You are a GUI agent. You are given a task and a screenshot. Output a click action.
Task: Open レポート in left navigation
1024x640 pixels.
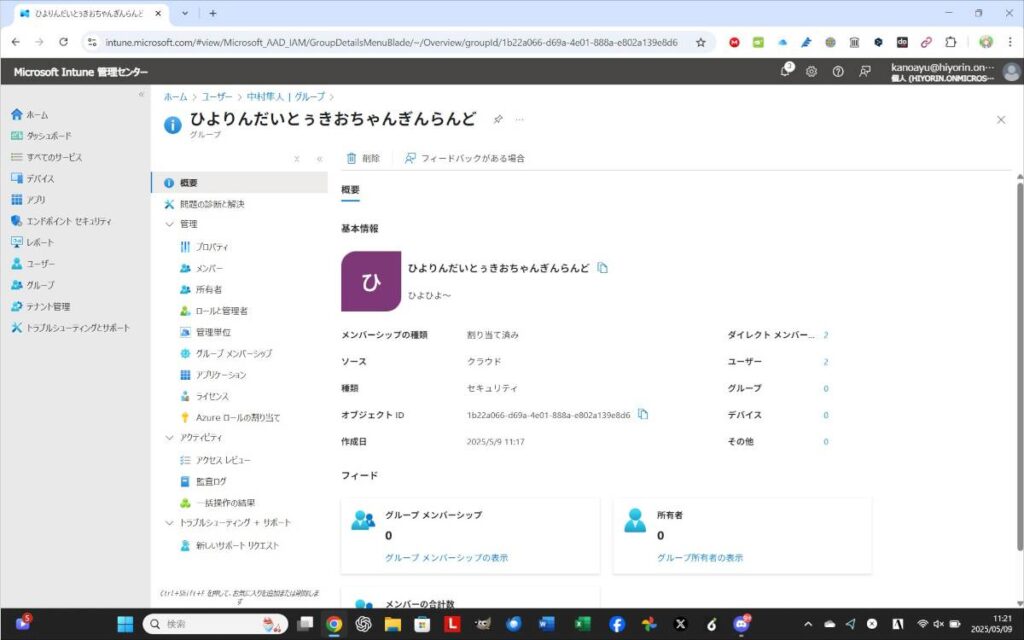[x=32, y=242]
